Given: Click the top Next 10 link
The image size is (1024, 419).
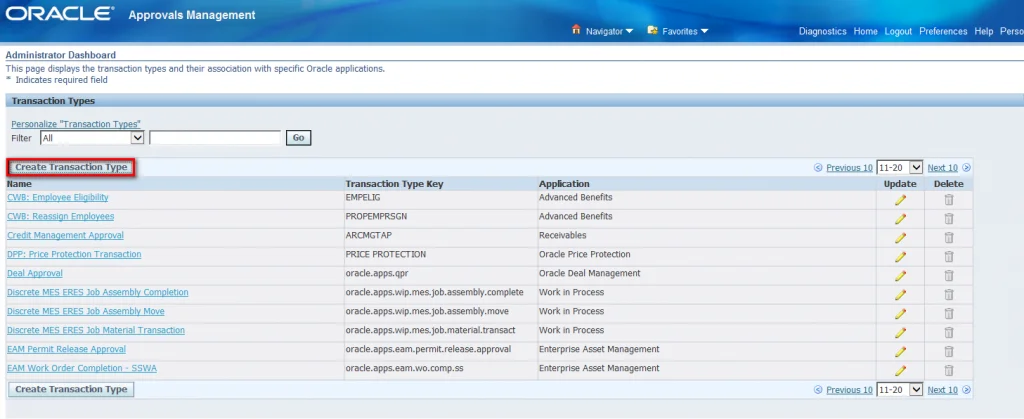Looking at the screenshot, I should click(942, 168).
